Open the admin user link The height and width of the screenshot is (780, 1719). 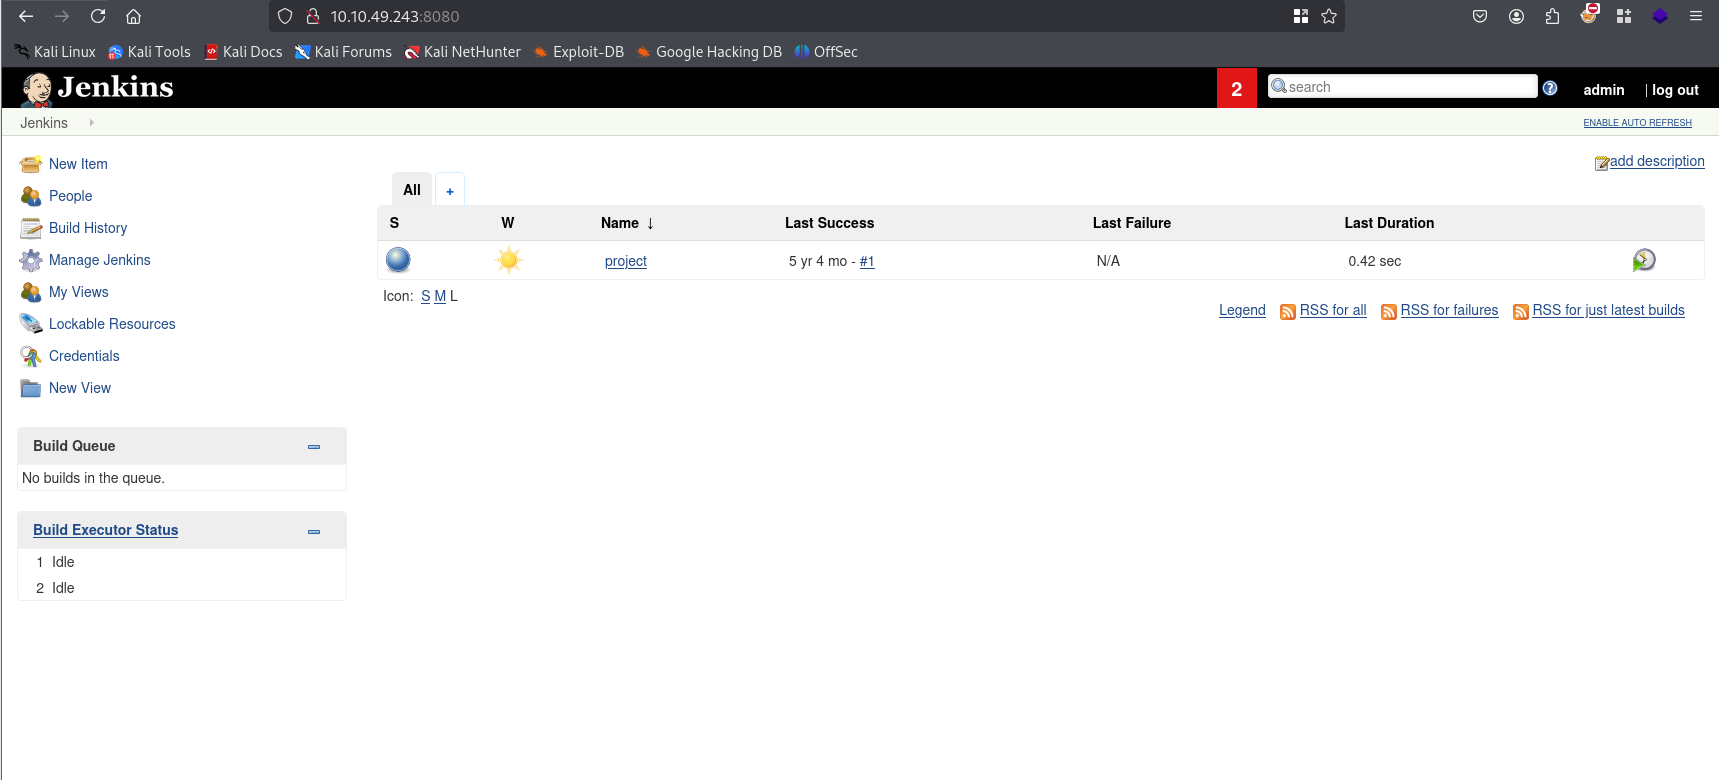[1603, 90]
